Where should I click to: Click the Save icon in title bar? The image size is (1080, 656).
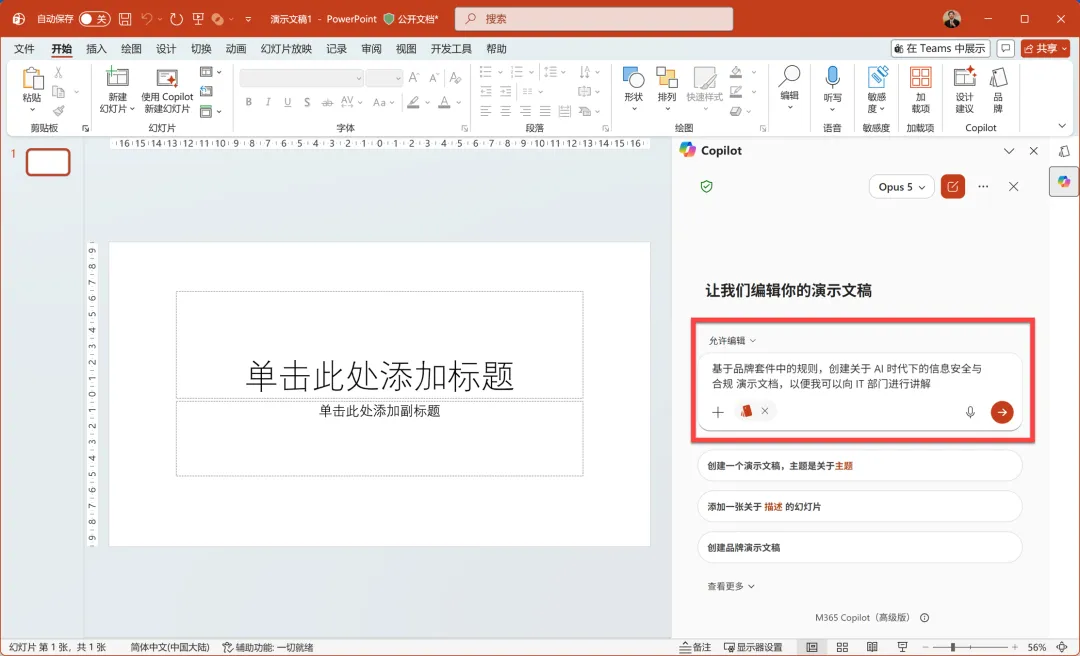point(125,19)
